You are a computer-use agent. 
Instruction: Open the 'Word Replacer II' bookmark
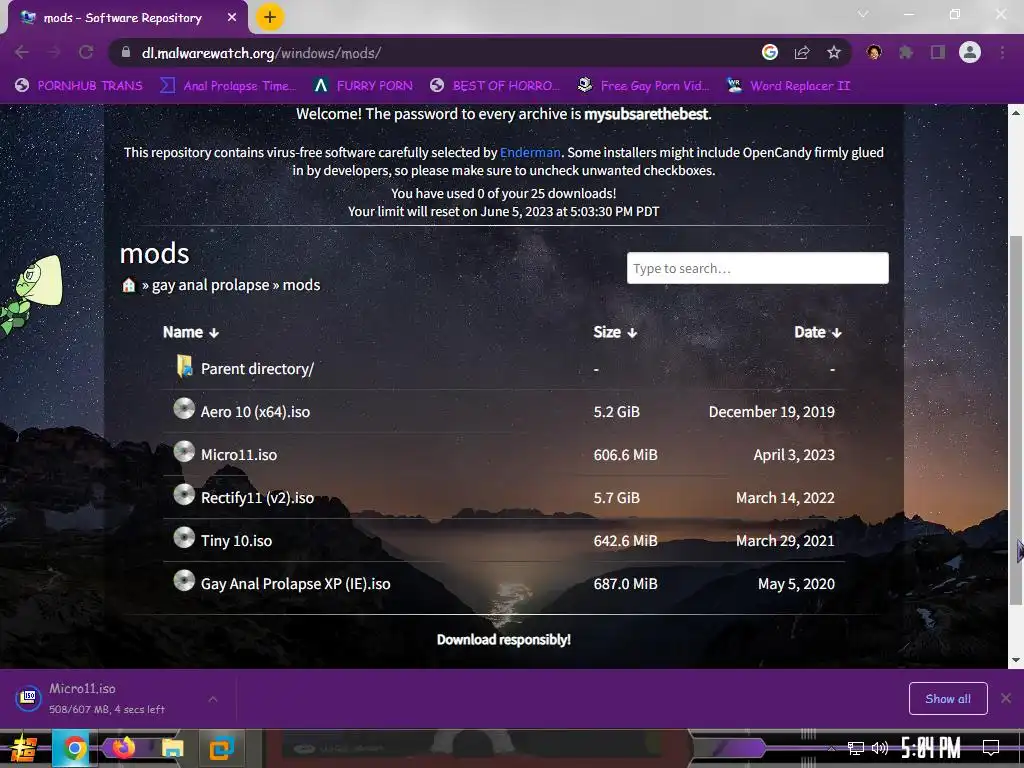pos(789,86)
